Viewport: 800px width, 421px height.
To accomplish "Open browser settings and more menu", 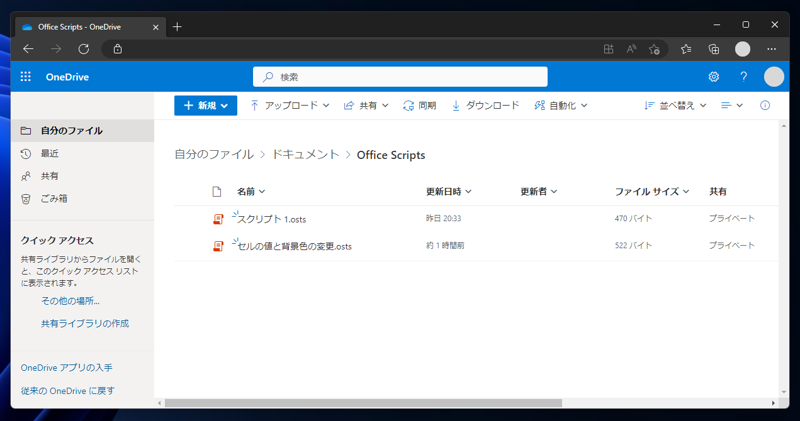I will [771, 49].
